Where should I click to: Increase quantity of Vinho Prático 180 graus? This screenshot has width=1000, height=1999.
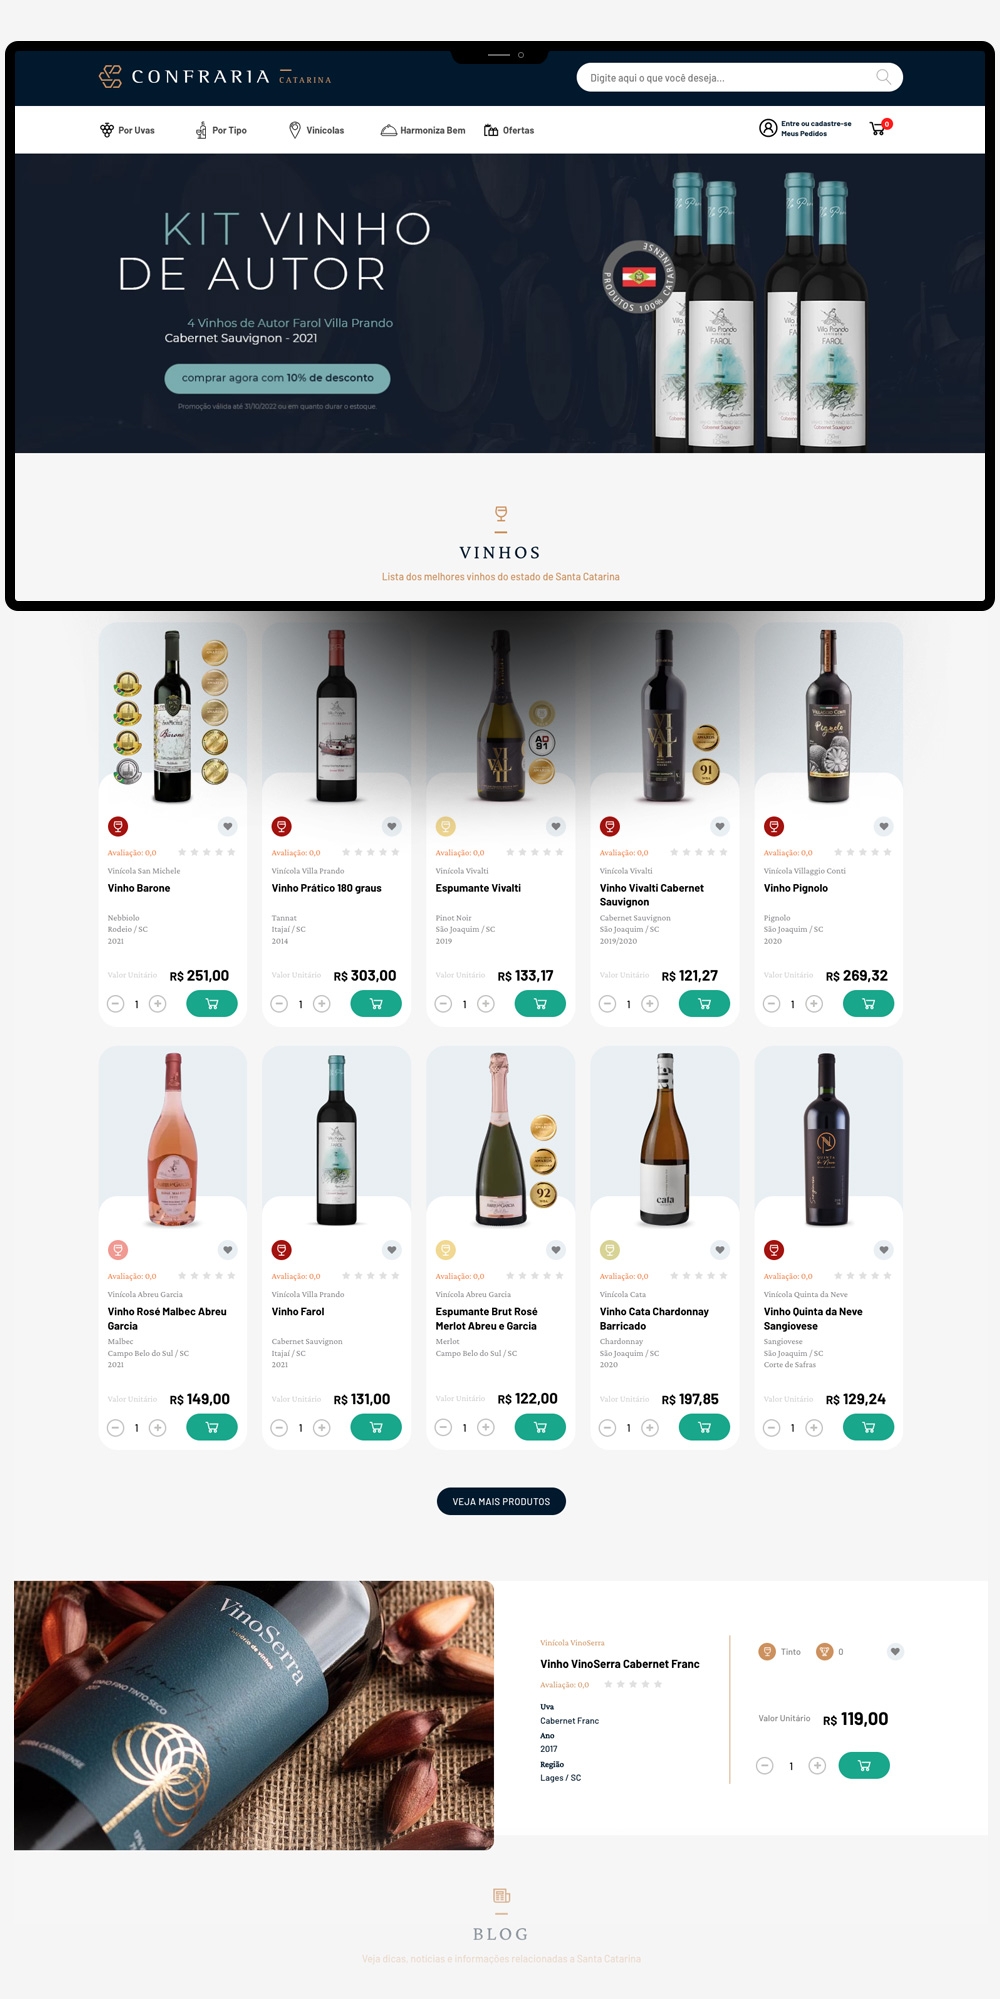[x=322, y=1004]
